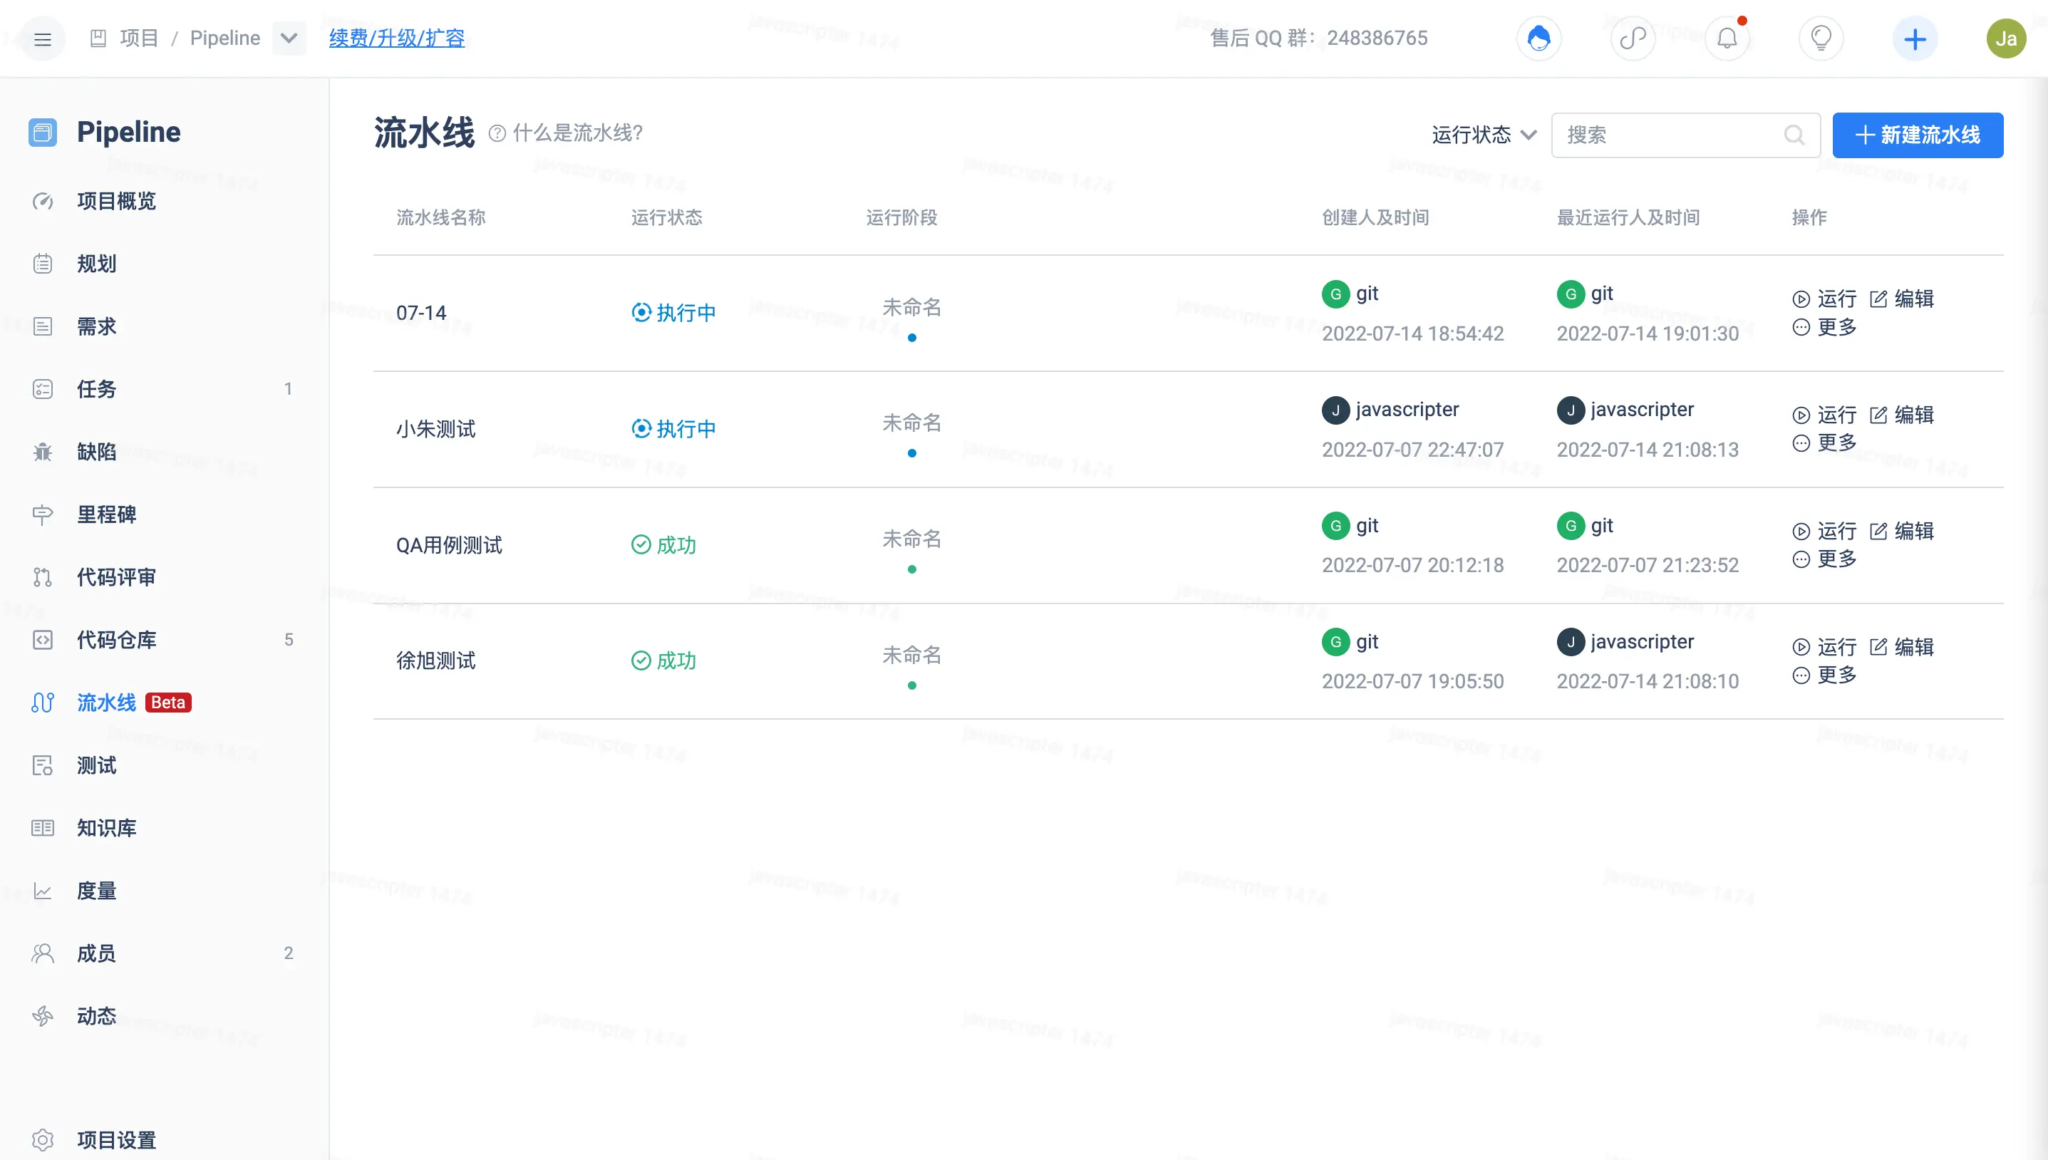Click the hamburger menu icon
This screenshot has width=2048, height=1160.
tap(42, 38)
